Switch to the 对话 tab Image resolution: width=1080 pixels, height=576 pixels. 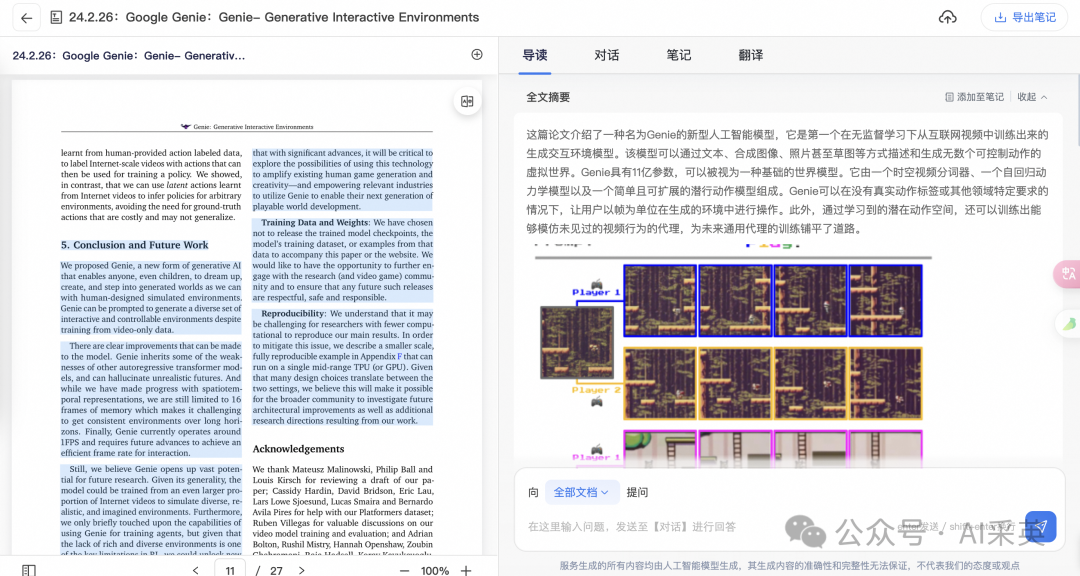(607, 55)
